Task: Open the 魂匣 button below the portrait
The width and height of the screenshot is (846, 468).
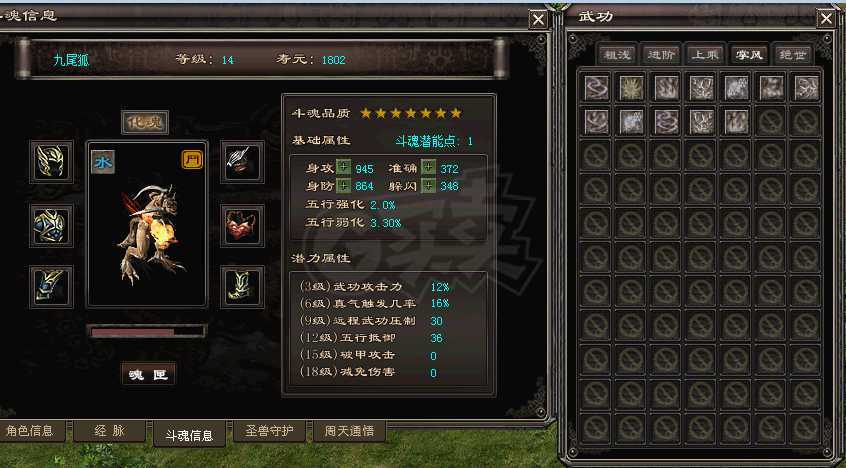Action: (148, 374)
